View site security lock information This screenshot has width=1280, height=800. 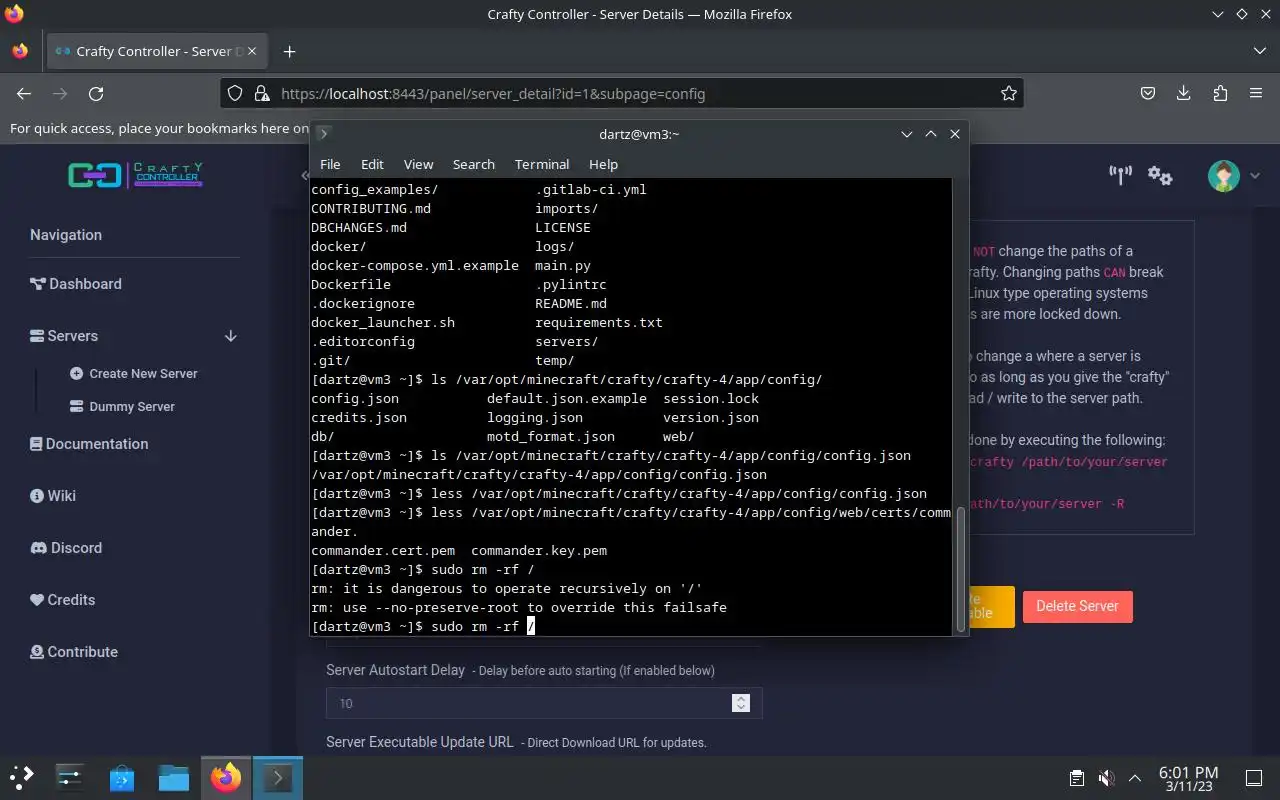click(262, 93)
